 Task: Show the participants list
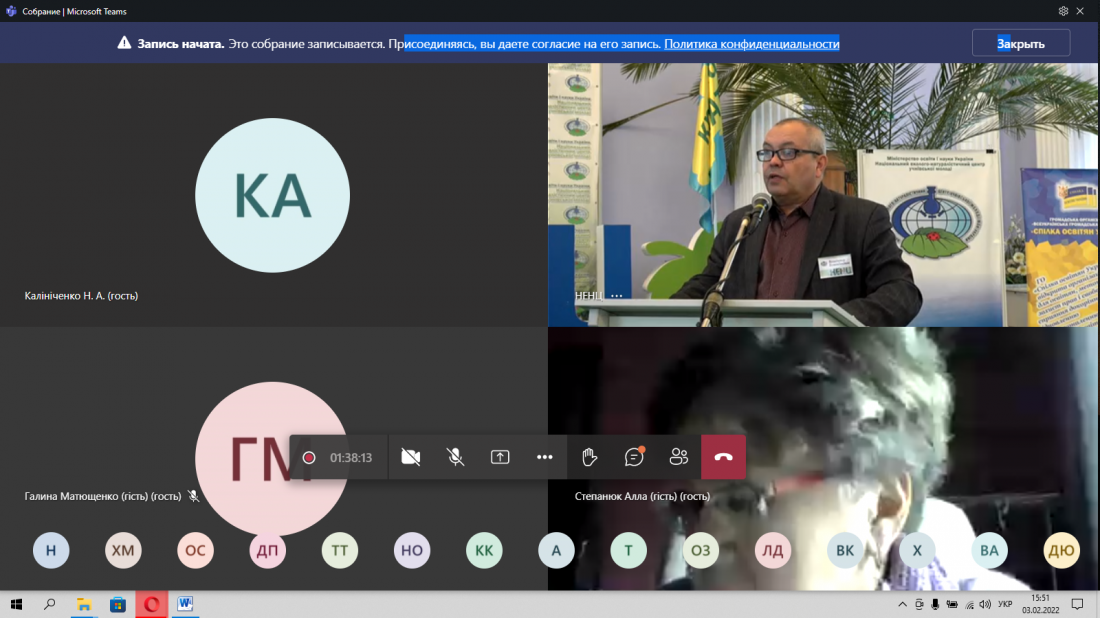point(678,457)
